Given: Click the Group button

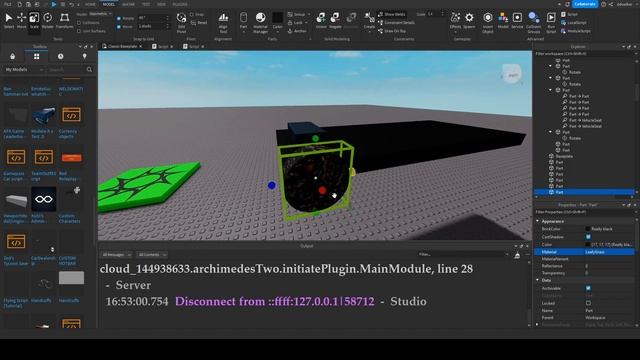Looking at the screenshot, I should [296, 14].
